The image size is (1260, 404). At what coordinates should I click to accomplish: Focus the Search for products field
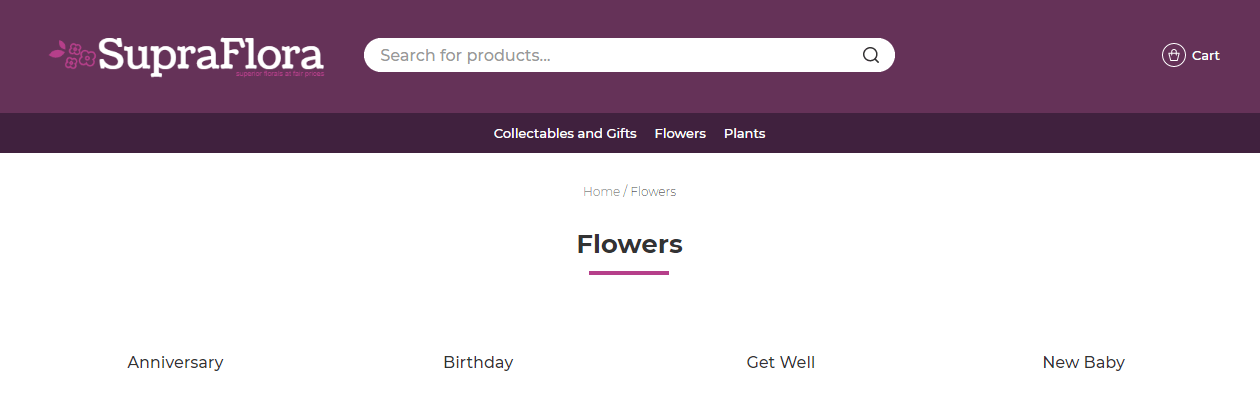629,55
